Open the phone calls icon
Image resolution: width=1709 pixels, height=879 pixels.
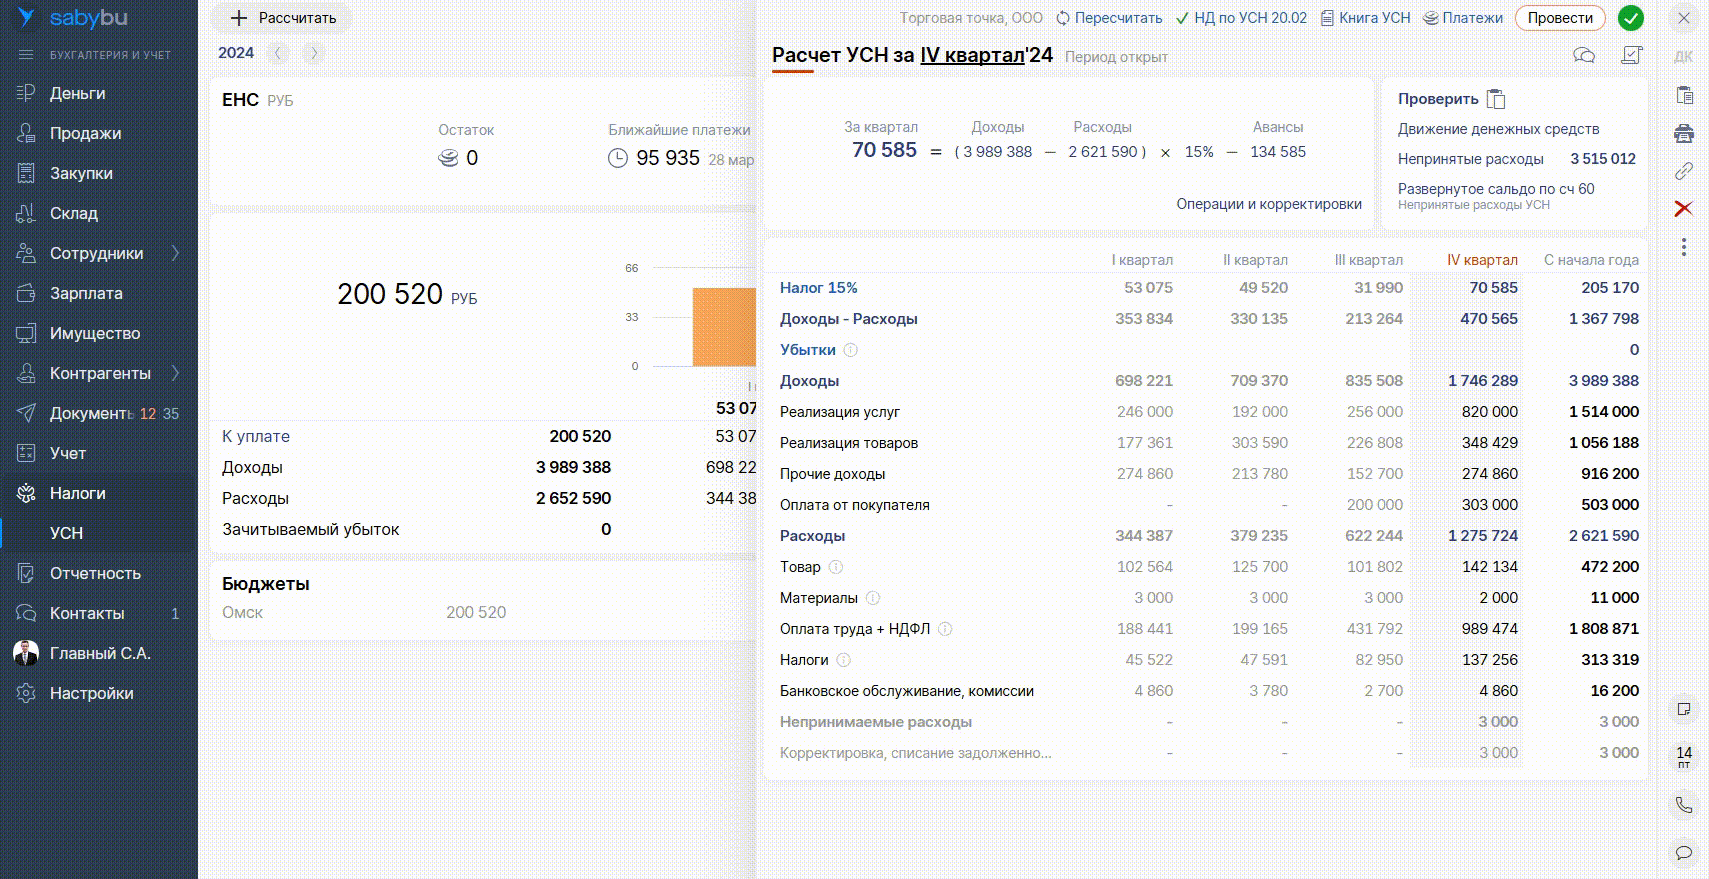pyautogui.click(x=1684, y=804)
